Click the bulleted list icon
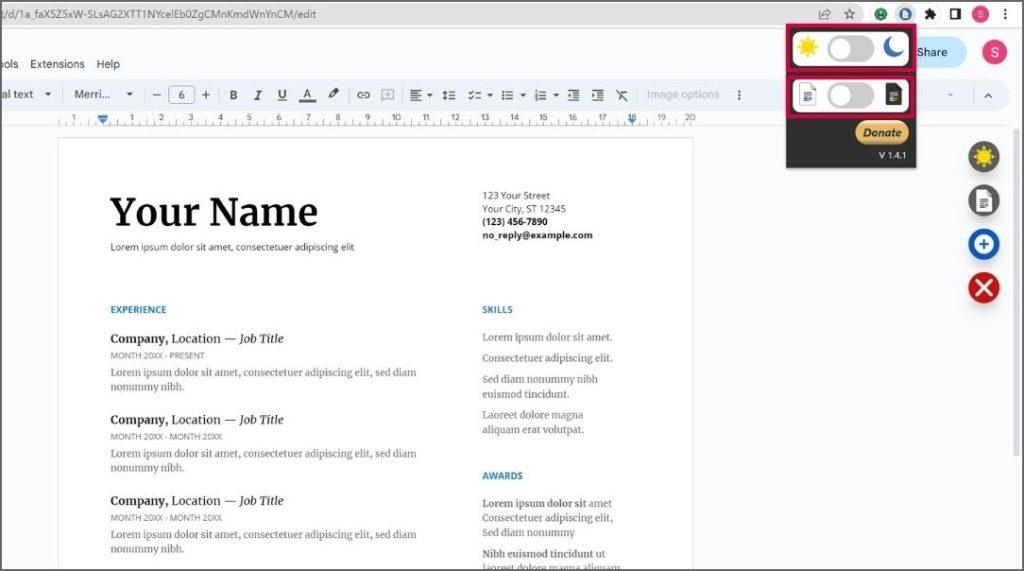 point(507,95)
